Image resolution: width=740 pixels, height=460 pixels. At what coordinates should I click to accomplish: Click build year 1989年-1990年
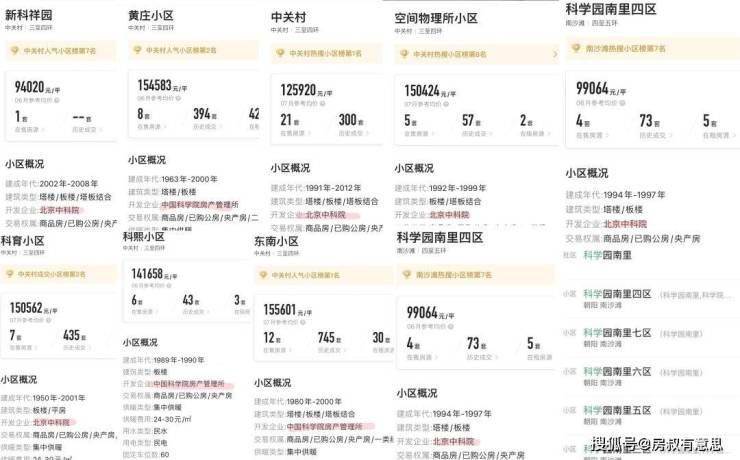click(x=179, y=360)
